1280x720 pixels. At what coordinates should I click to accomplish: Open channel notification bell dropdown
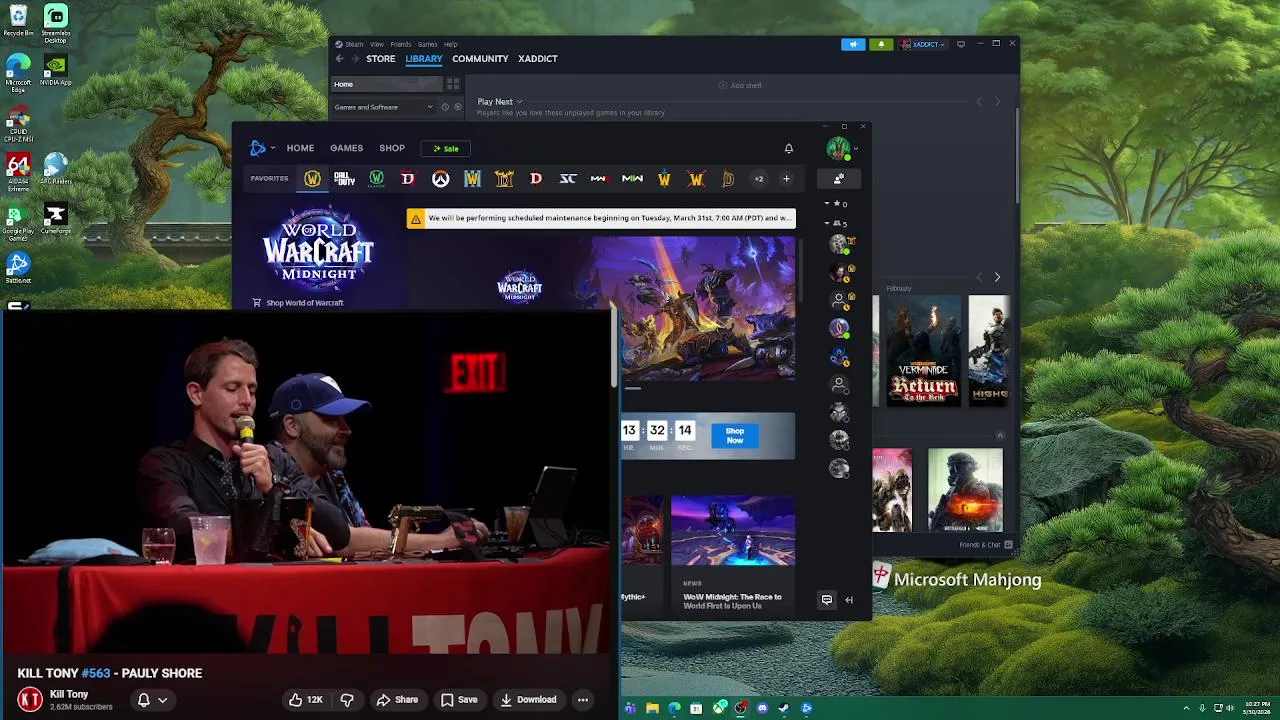point(152,700)
